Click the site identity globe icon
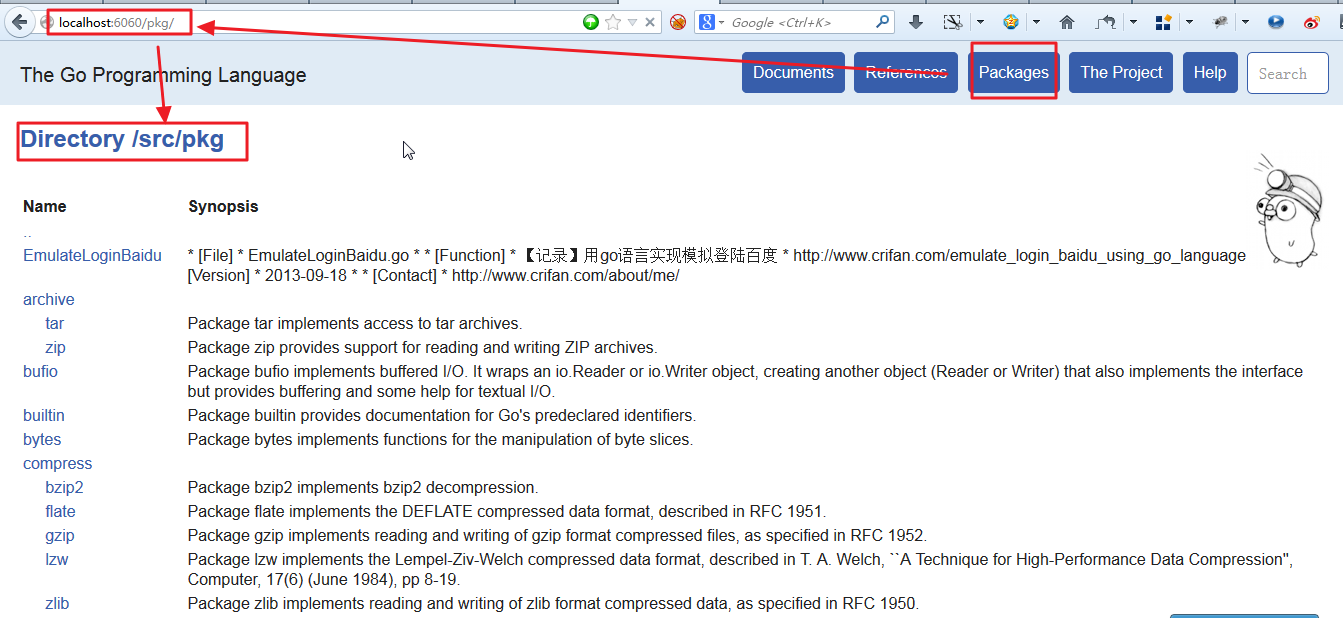 click(x=47, y=22)
